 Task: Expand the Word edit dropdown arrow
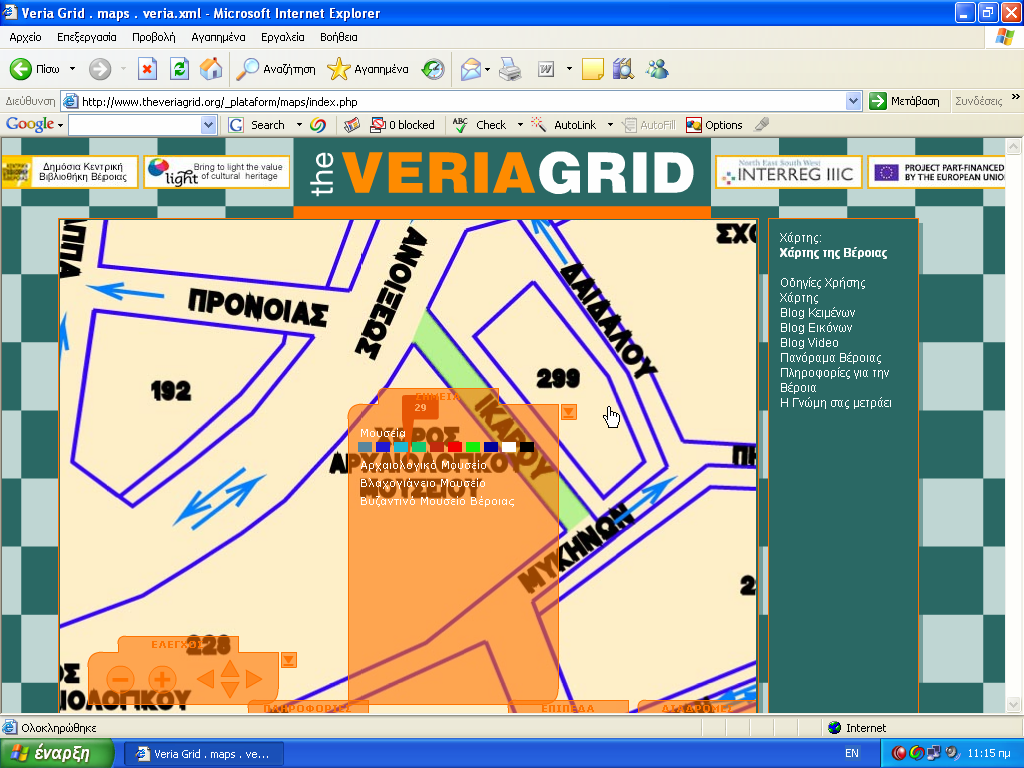pyautogui.click(x=569, y=69)
